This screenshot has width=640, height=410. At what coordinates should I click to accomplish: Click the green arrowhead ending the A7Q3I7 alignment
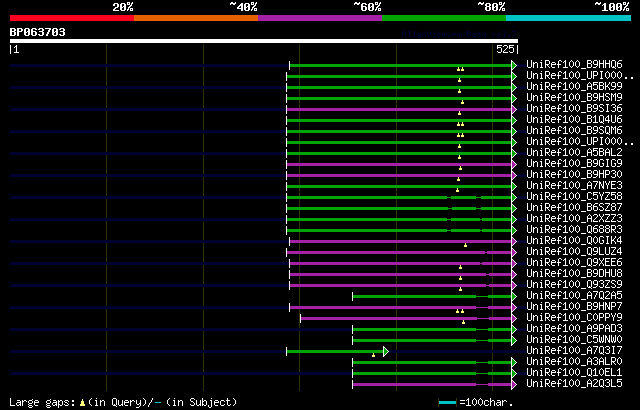(386, 351)
